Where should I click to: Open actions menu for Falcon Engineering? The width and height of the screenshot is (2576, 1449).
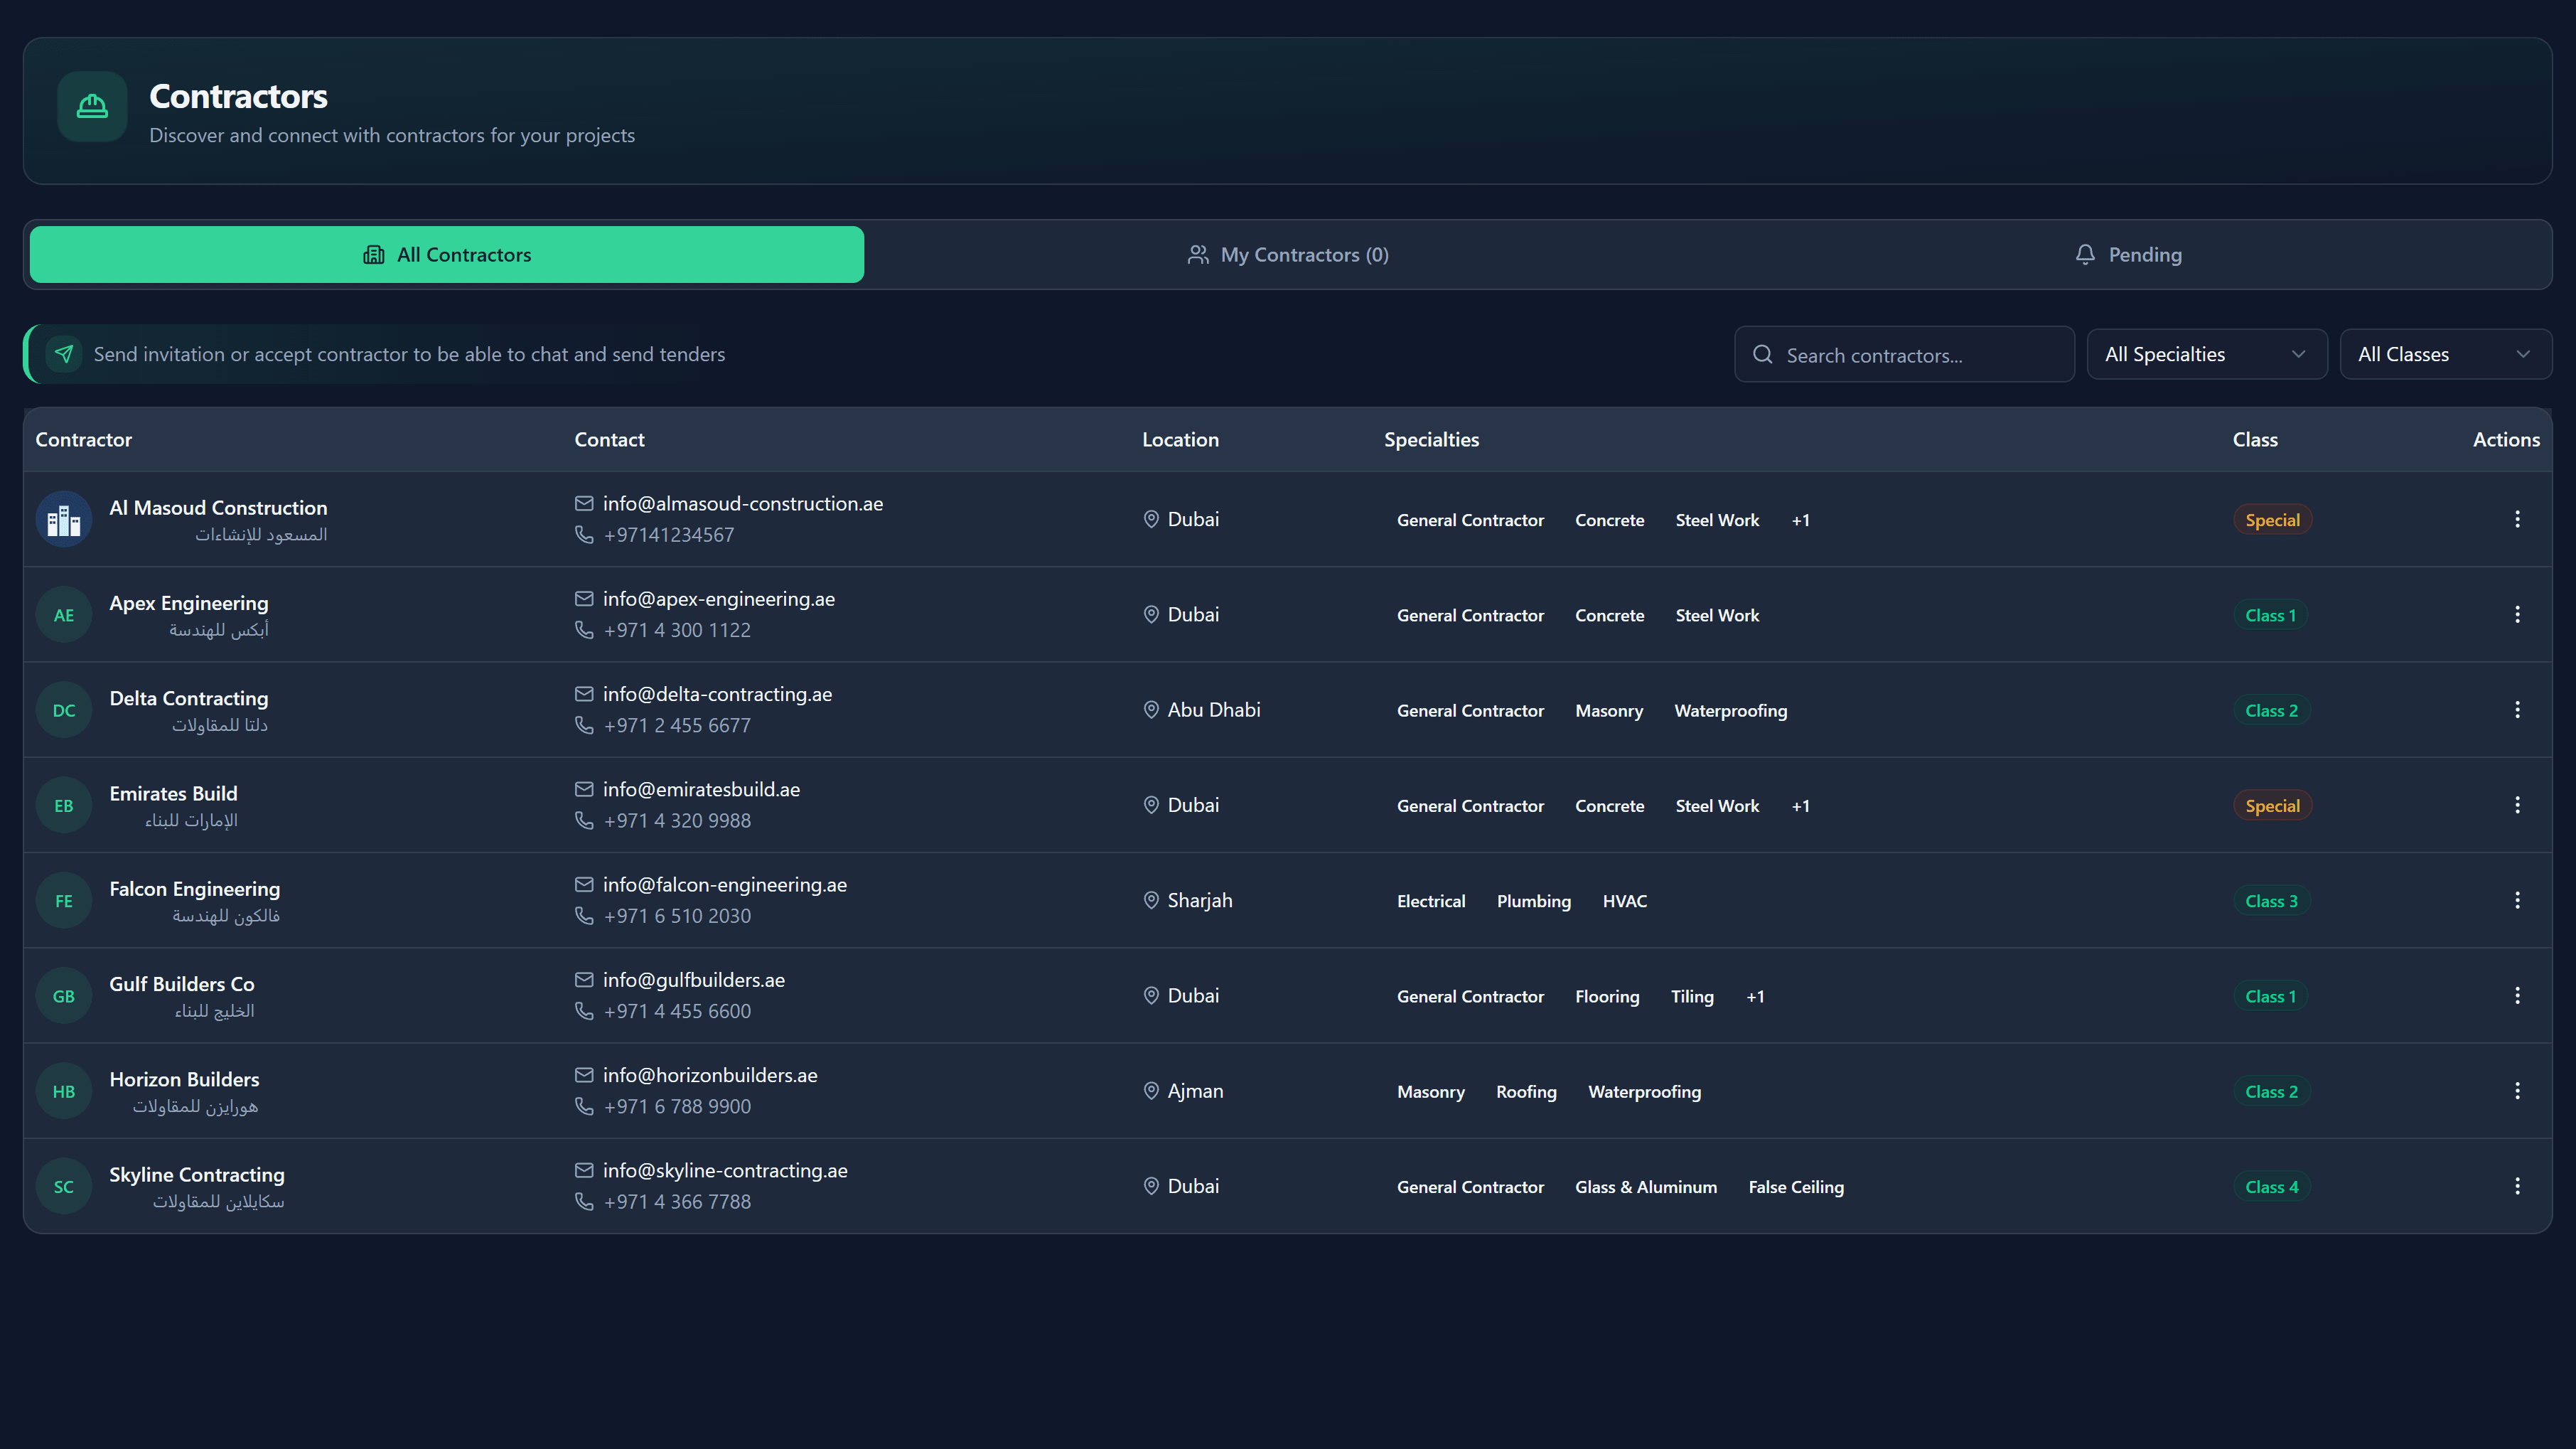click(2517, 900)
